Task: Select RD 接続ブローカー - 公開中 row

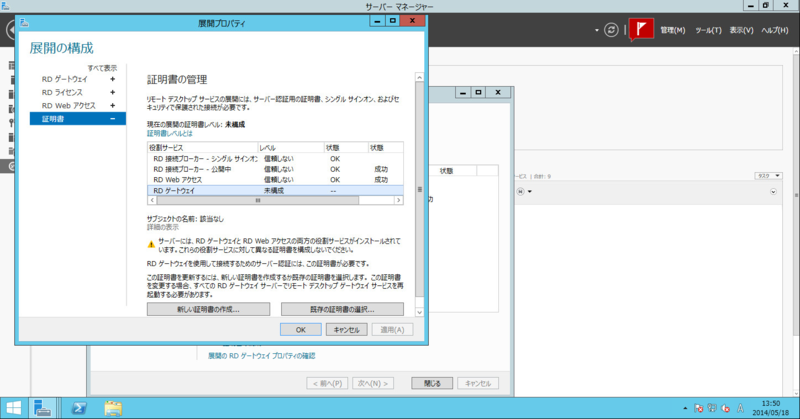Action: coord(275,169)
